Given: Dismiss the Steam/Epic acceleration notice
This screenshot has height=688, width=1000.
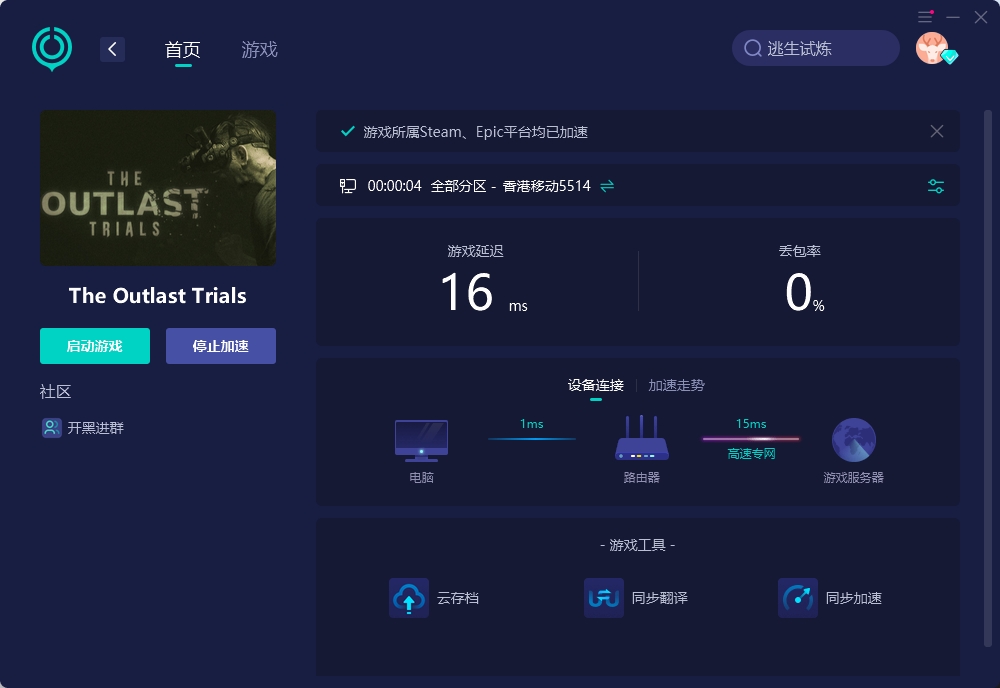Looking at the screenshot, I should [936, 131].
